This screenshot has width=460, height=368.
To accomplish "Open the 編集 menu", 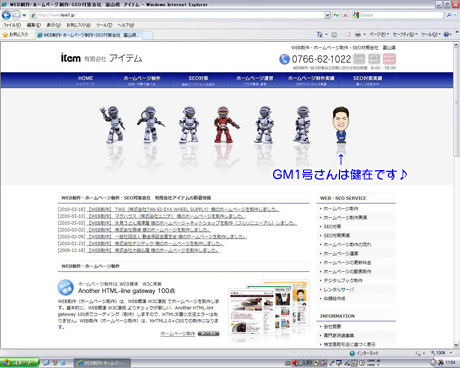I will tap(33, 25).
